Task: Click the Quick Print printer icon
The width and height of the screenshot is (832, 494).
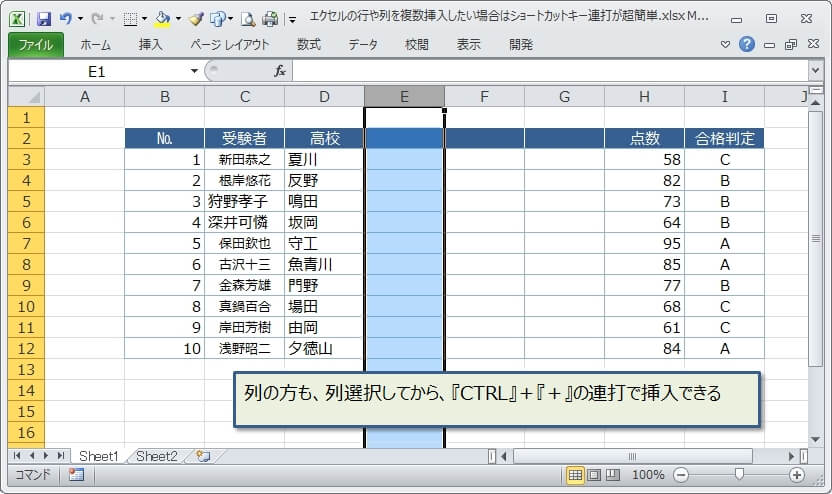Action: click(x=270, y=19)
